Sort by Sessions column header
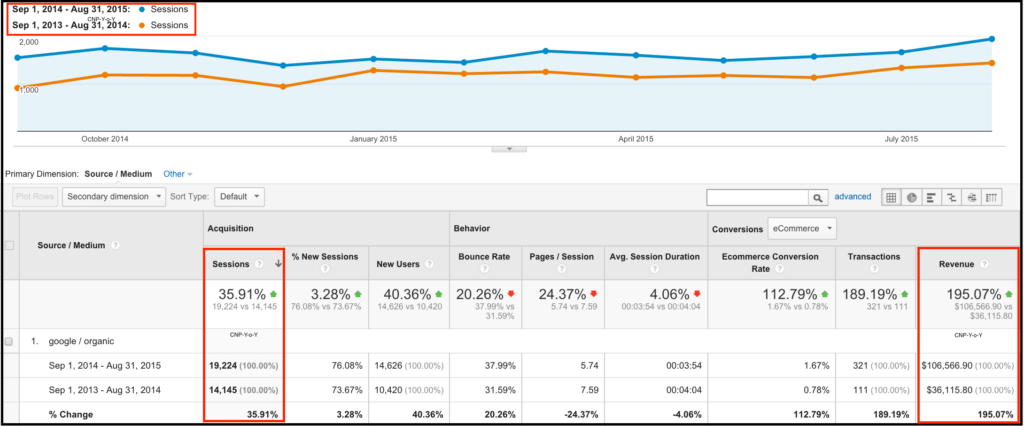1024x426 pixels. pyautogui.click(x=231, y=264)
